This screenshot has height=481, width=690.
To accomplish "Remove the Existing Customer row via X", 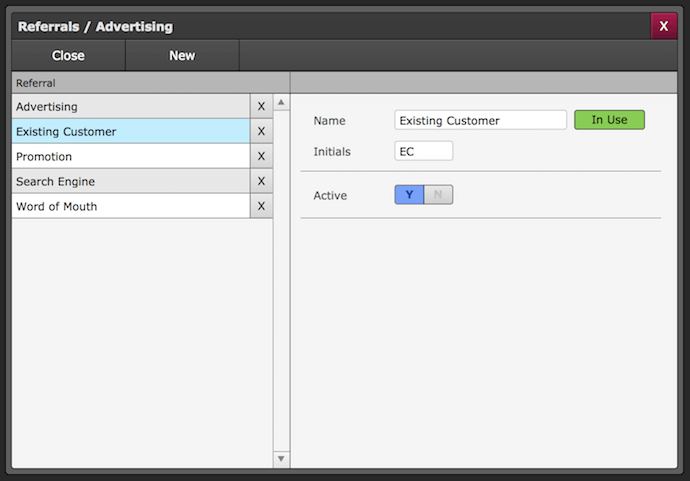I will (261, 131).
